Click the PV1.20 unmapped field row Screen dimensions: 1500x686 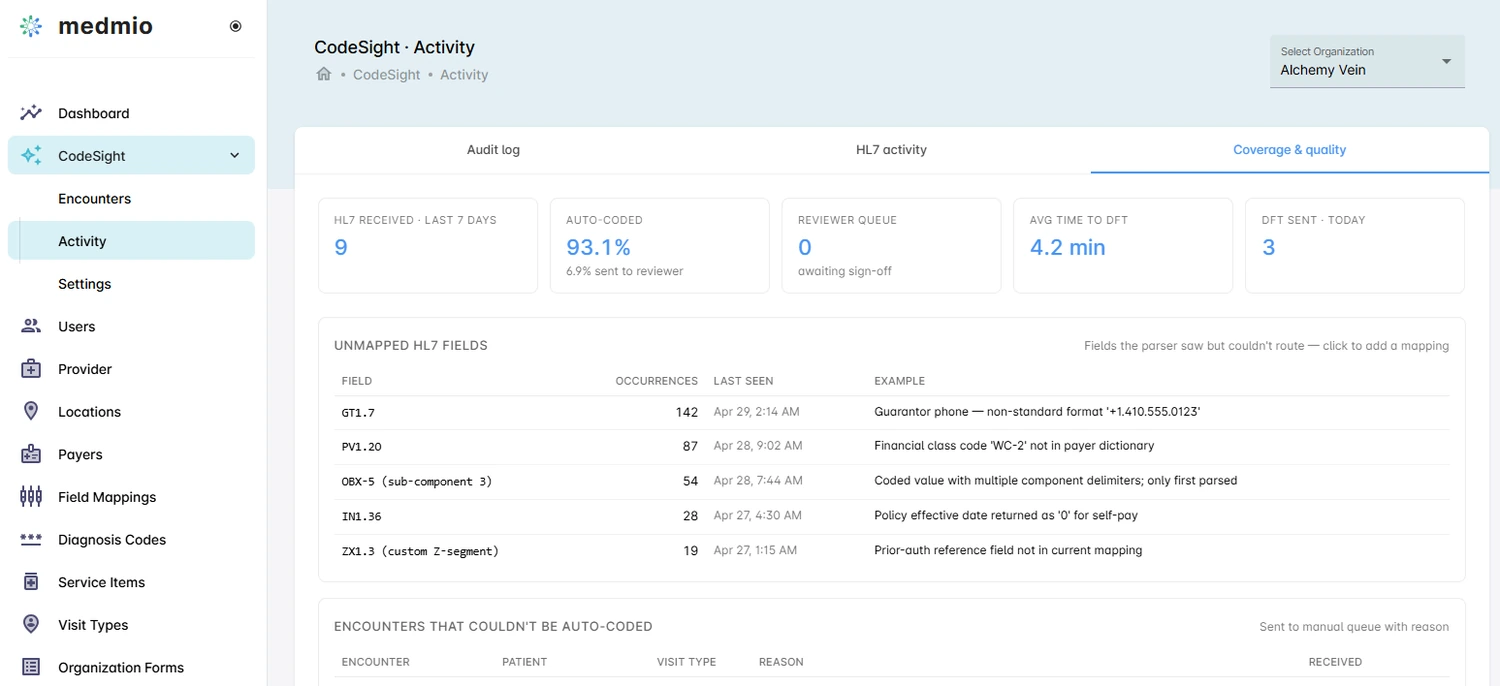891,446
